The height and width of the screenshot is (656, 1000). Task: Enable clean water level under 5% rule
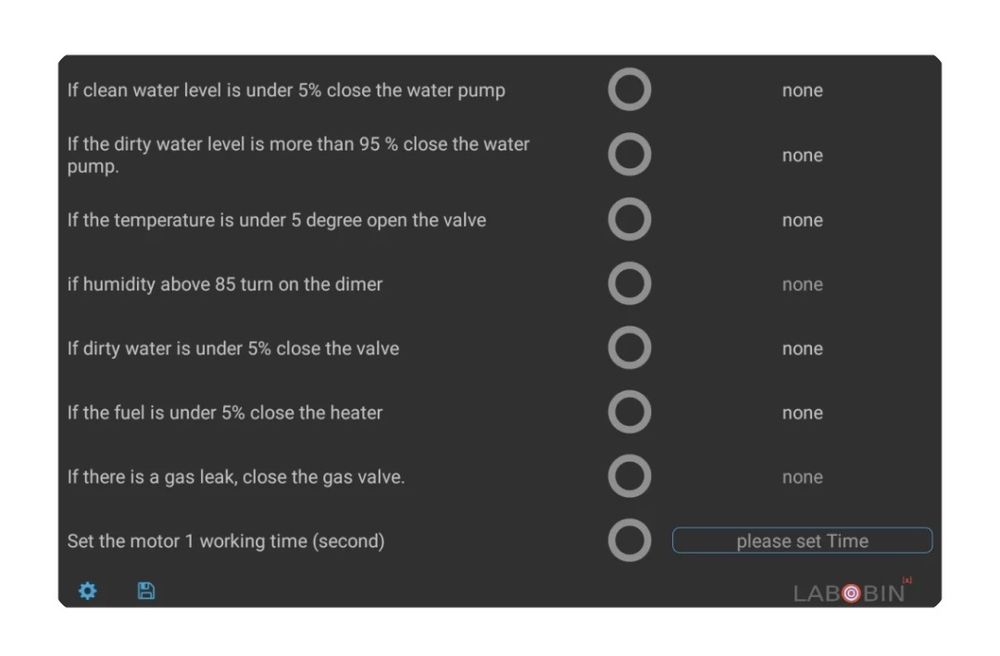tap(629, 90)
